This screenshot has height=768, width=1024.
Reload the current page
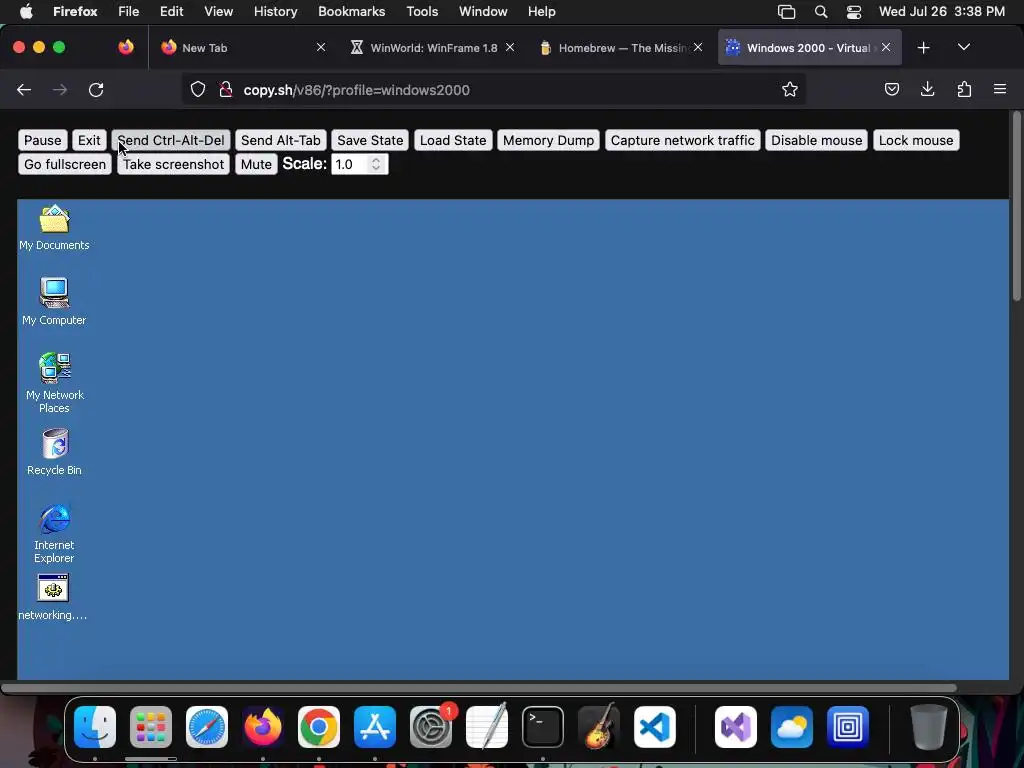96,90
